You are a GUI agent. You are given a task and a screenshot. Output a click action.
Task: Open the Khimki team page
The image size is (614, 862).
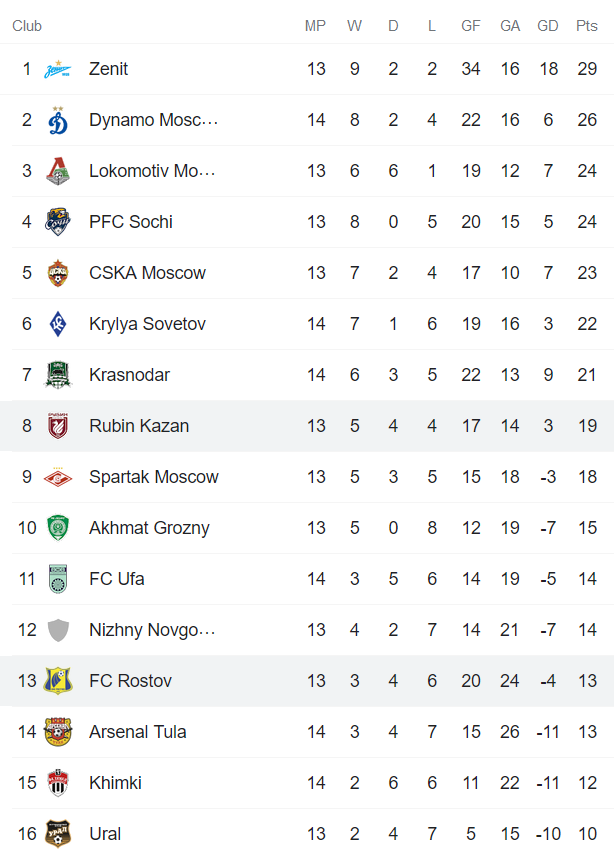coord(115,782)
